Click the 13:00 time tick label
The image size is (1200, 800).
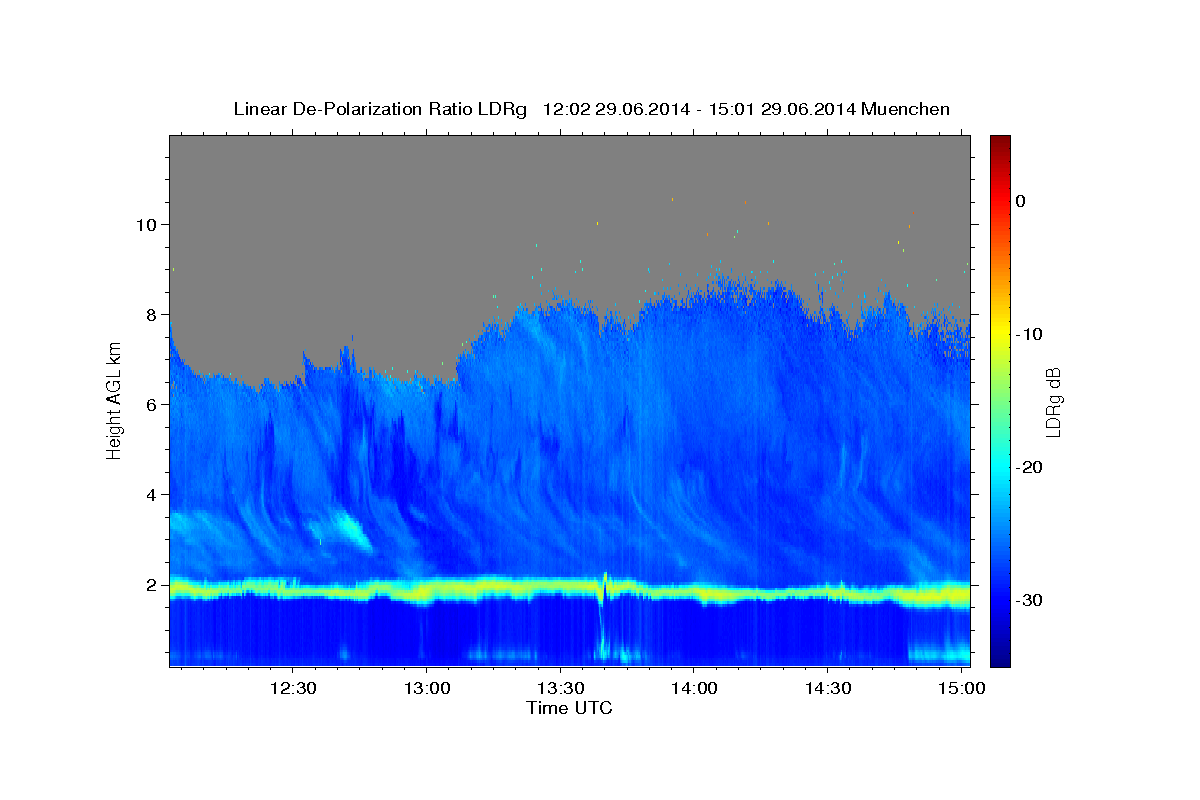click(426, 689)
